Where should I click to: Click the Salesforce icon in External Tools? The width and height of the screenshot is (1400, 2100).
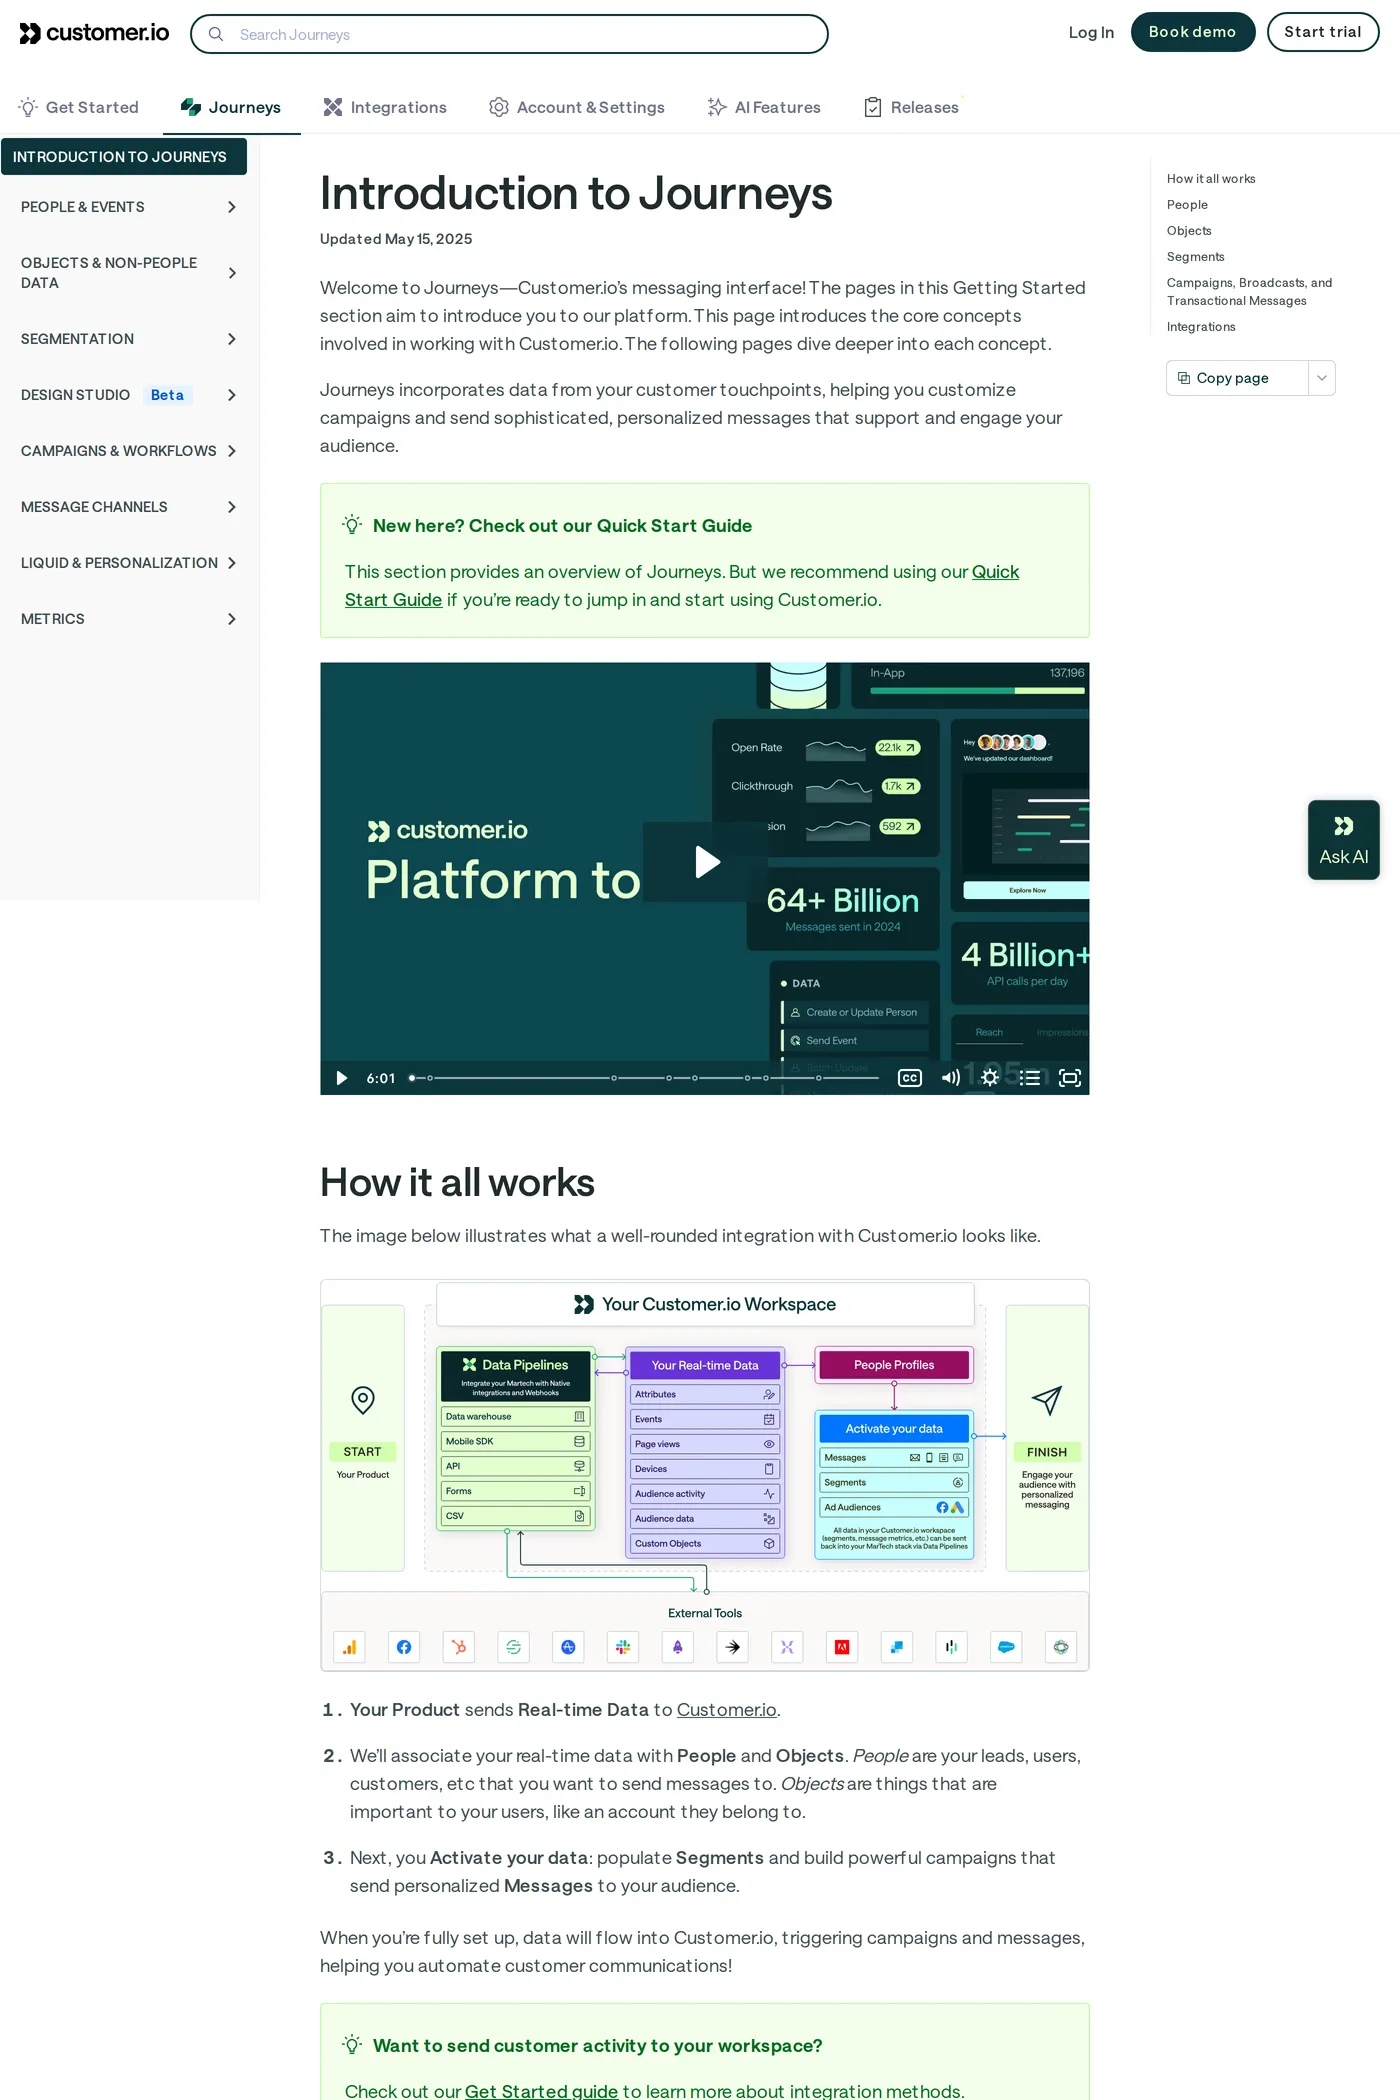tap(1006, 1647)
